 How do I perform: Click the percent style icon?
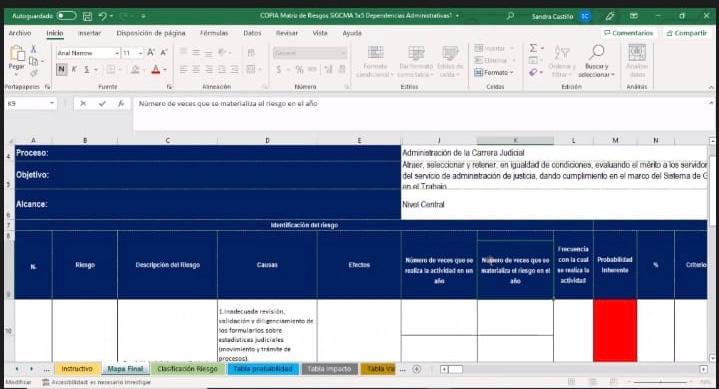(299, 69)
